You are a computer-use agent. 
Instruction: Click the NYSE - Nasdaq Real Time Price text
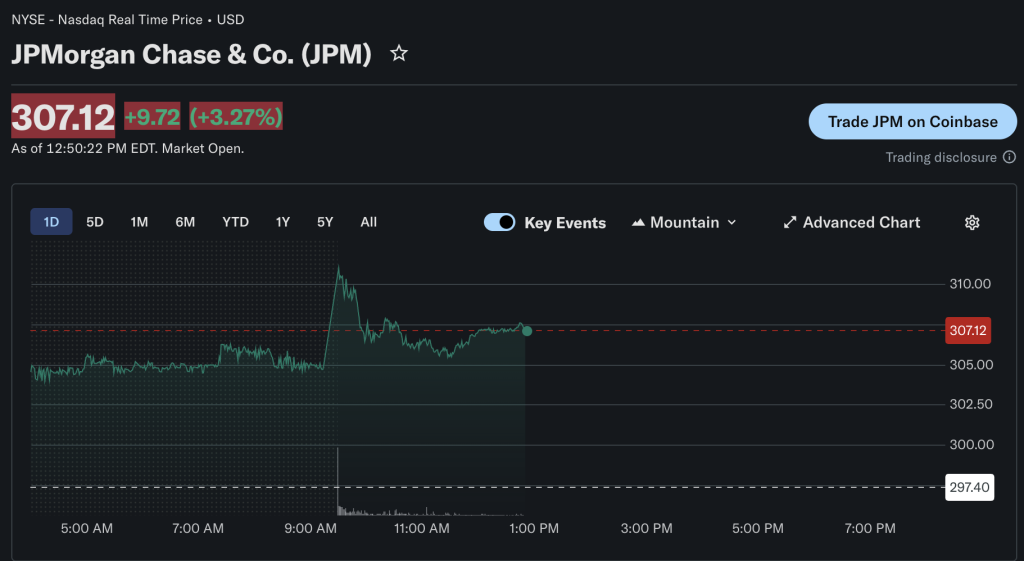click(107, 20)
